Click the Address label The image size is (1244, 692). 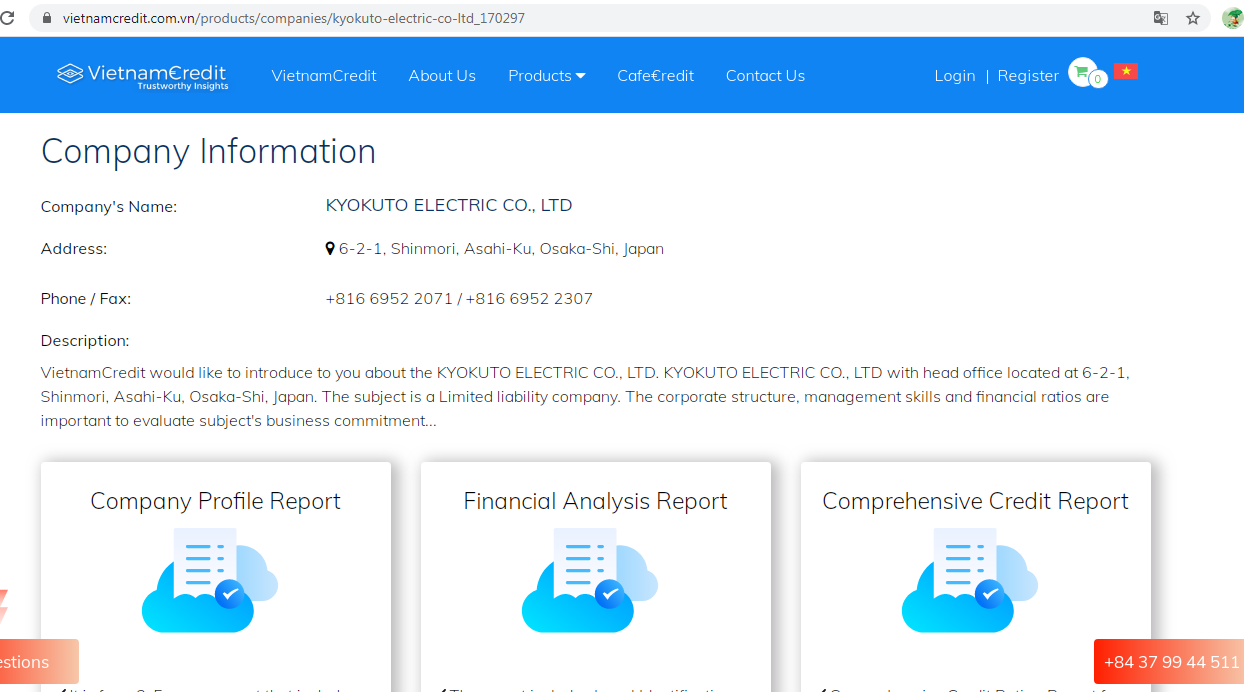click(x=74, y=249)
